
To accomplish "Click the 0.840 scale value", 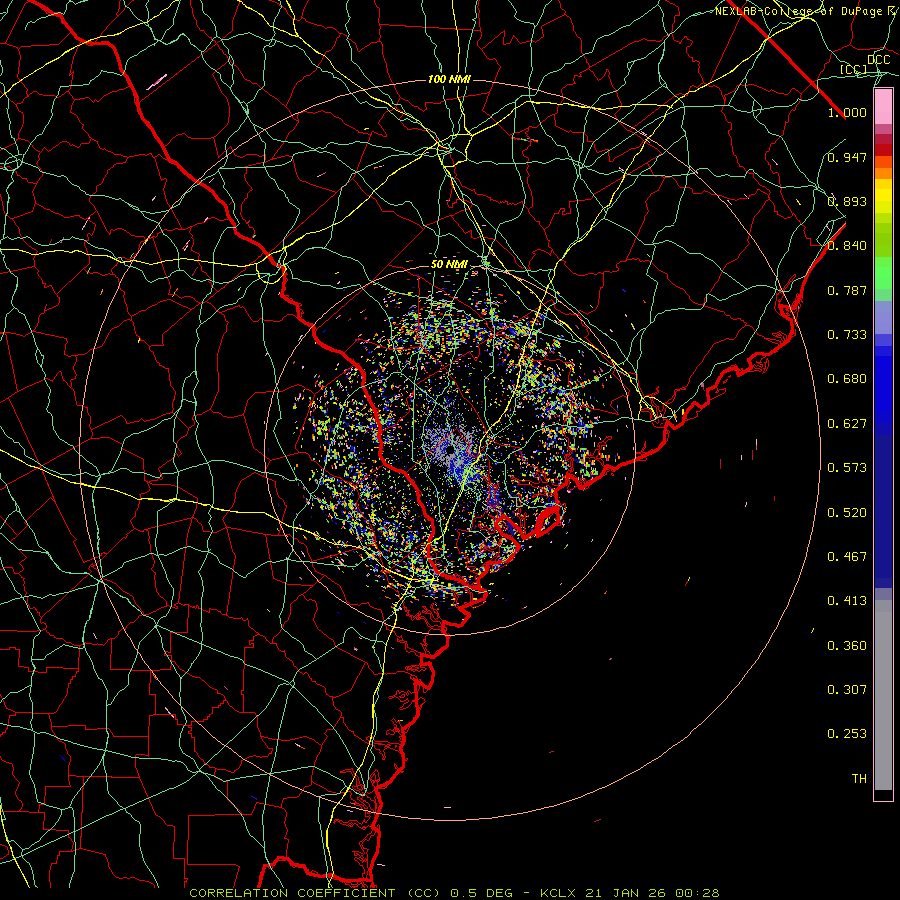I will pos(847,246).
